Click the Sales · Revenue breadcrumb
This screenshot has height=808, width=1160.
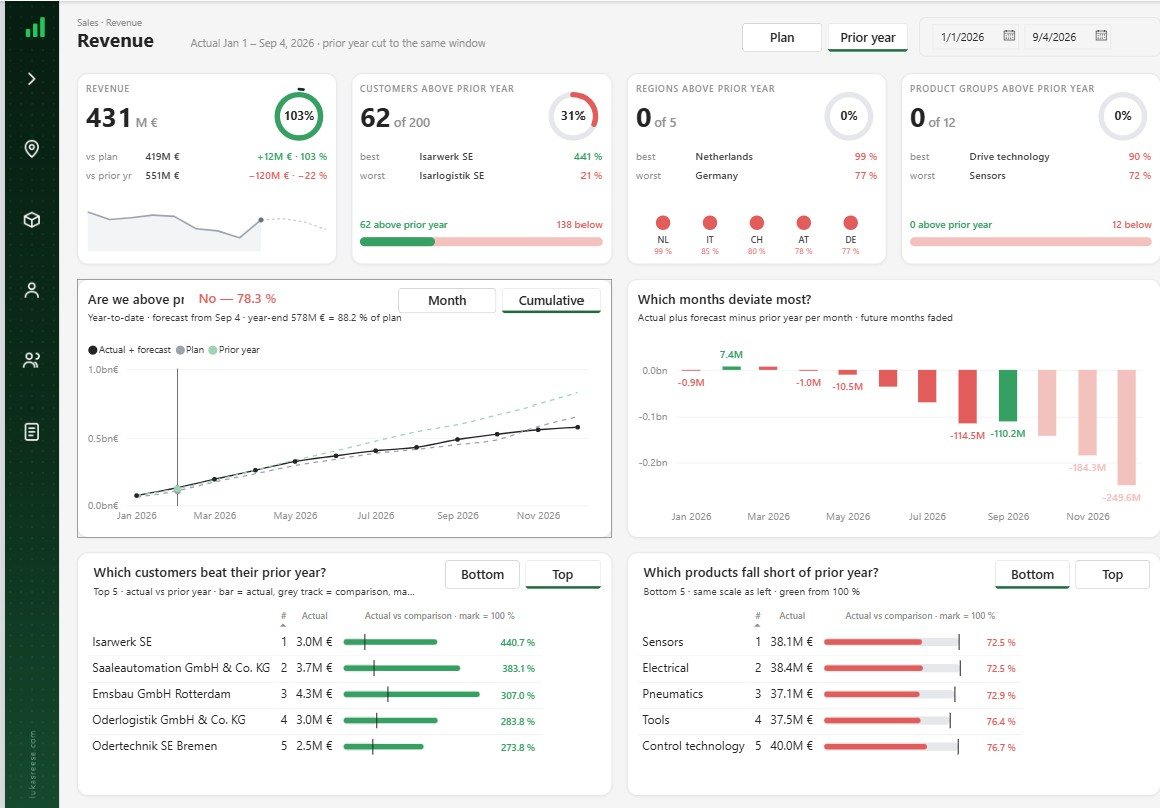coord(109,23)
